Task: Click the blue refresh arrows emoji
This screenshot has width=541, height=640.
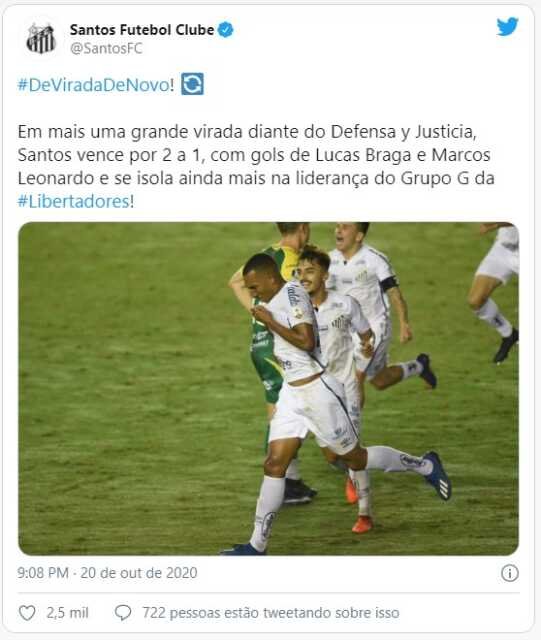Action: [192, 84]
